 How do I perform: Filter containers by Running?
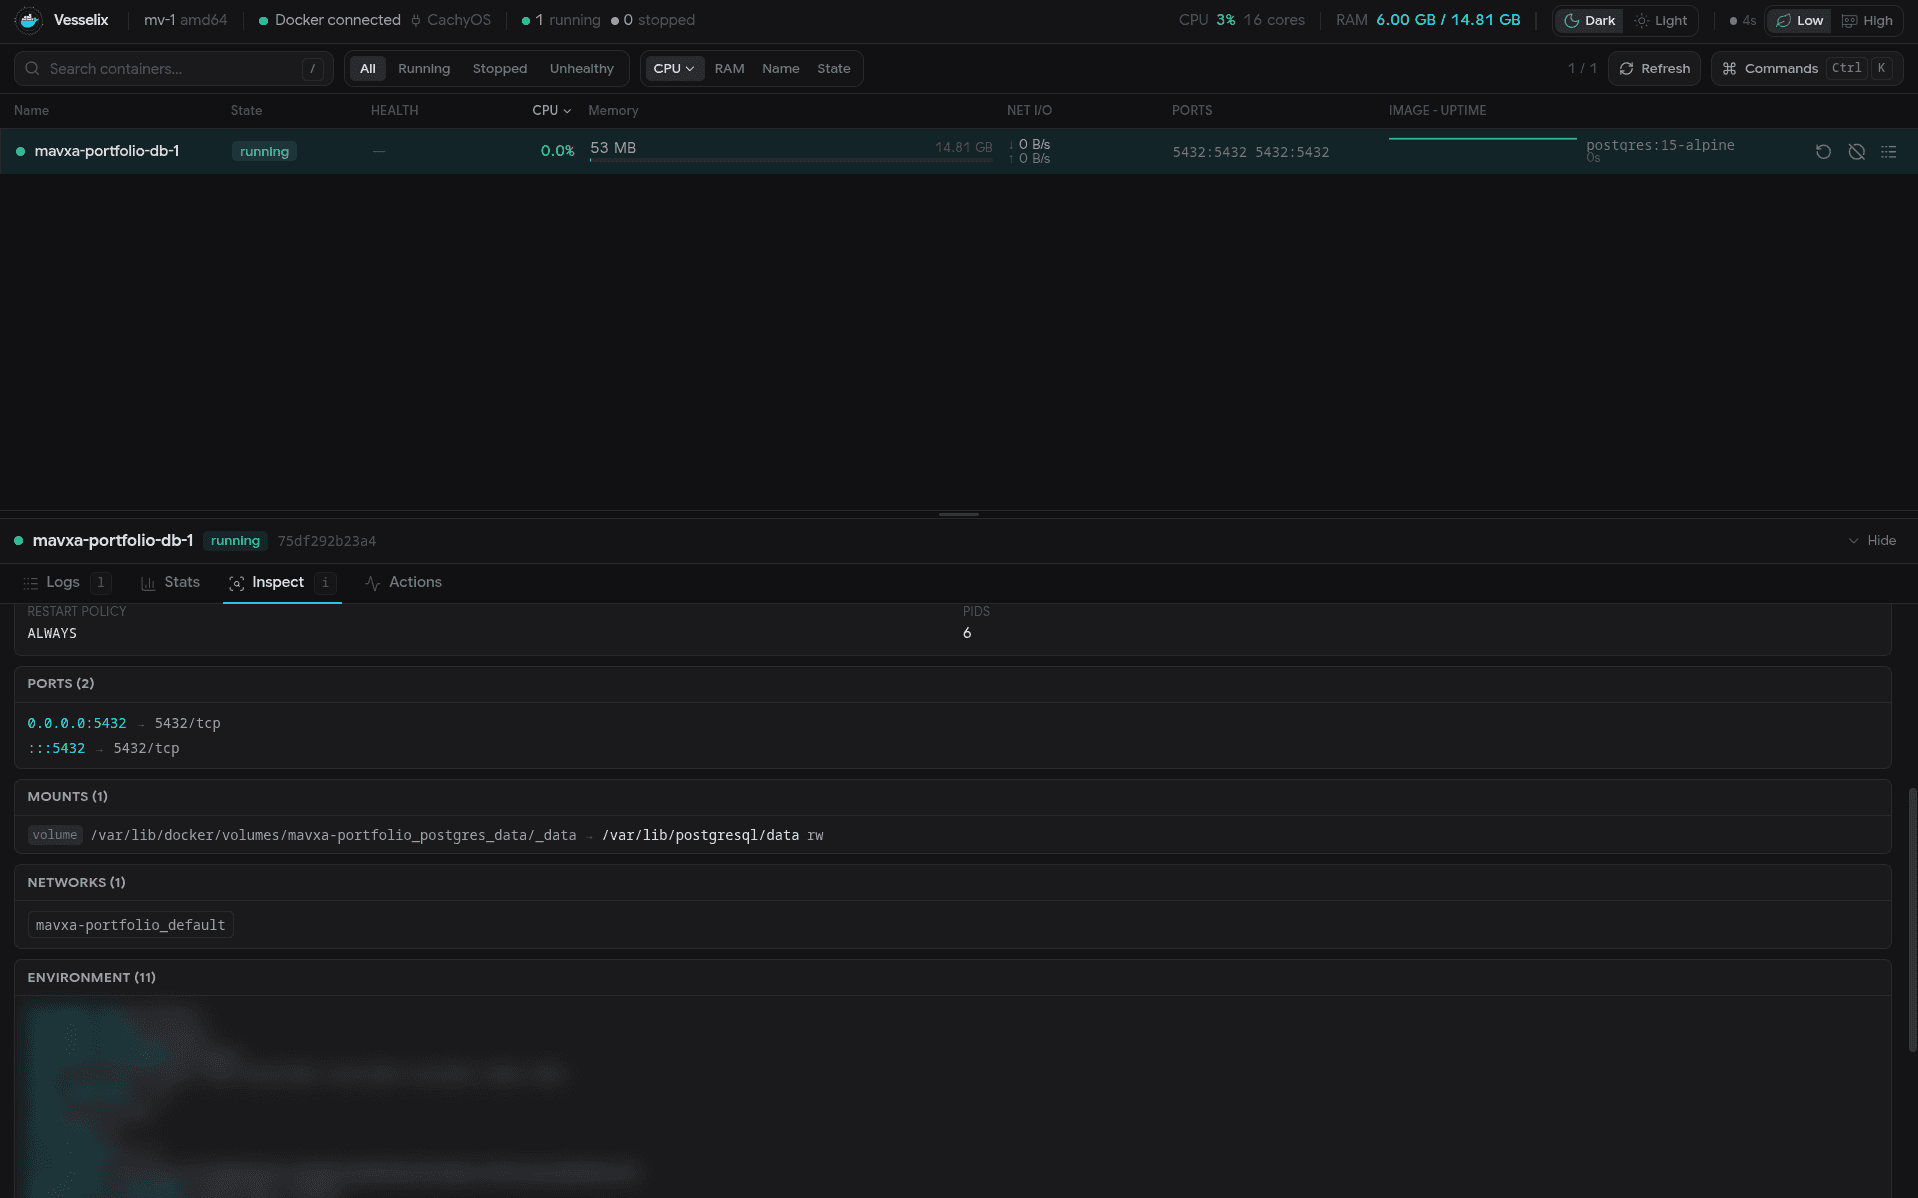click(x=424, y=69)
